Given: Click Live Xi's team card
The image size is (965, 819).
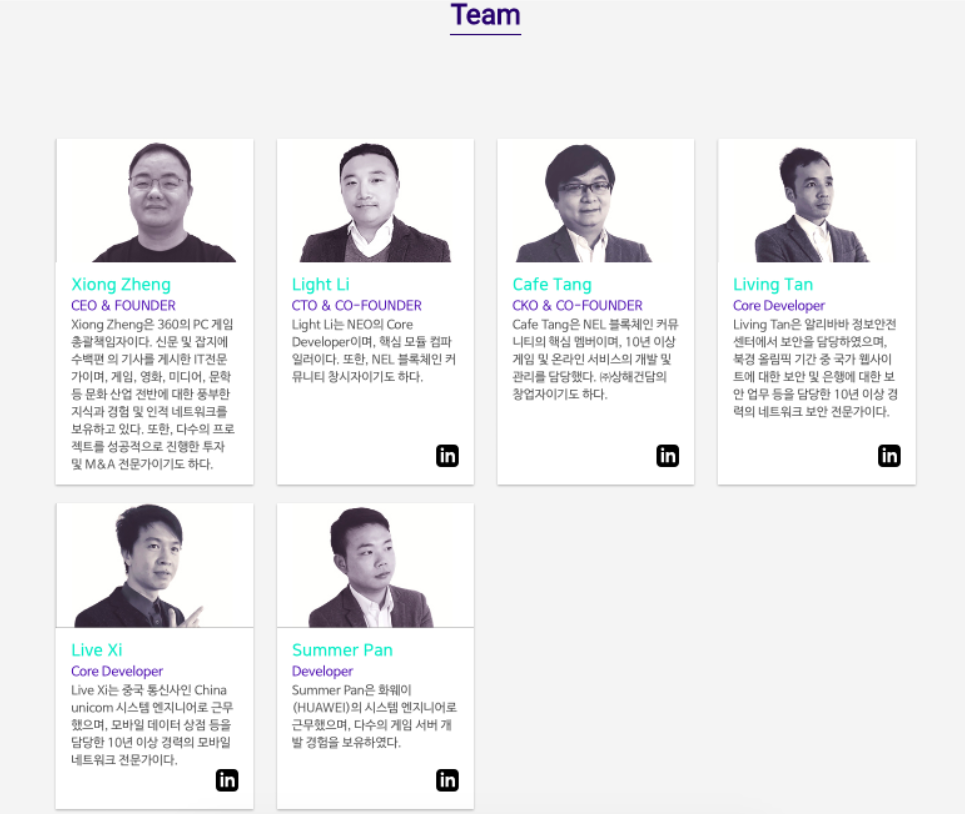Looking at the screenshot, I should (154, 655).
